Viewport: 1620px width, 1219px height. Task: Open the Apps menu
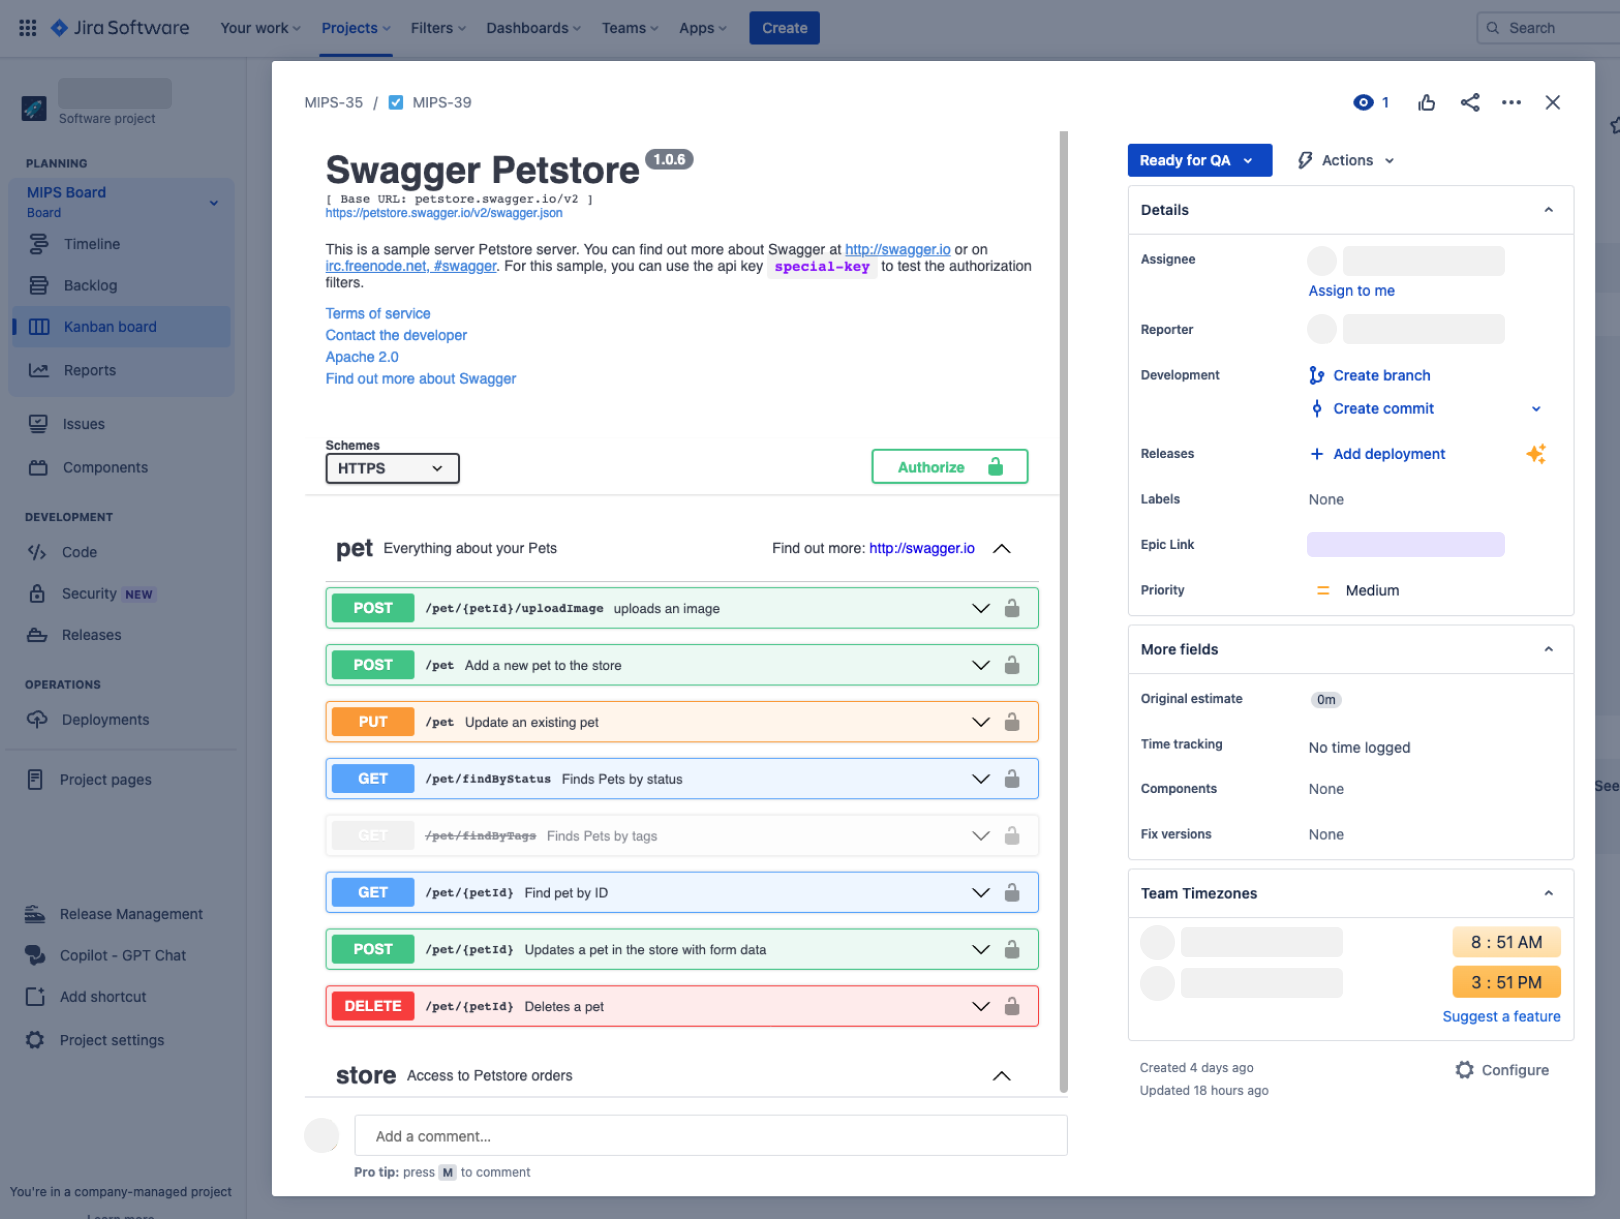point(703,28)
